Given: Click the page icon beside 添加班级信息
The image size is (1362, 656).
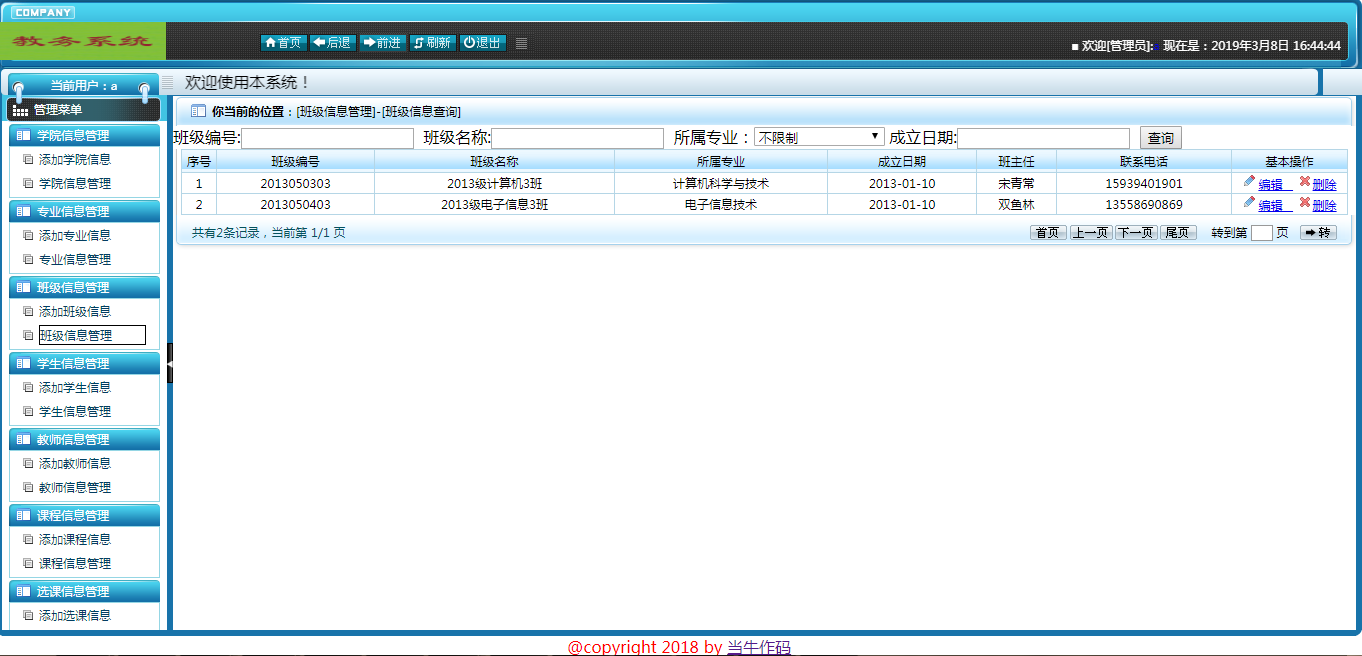Looking at the screenshot, I should pyautogui.click(x=28, y=311).
